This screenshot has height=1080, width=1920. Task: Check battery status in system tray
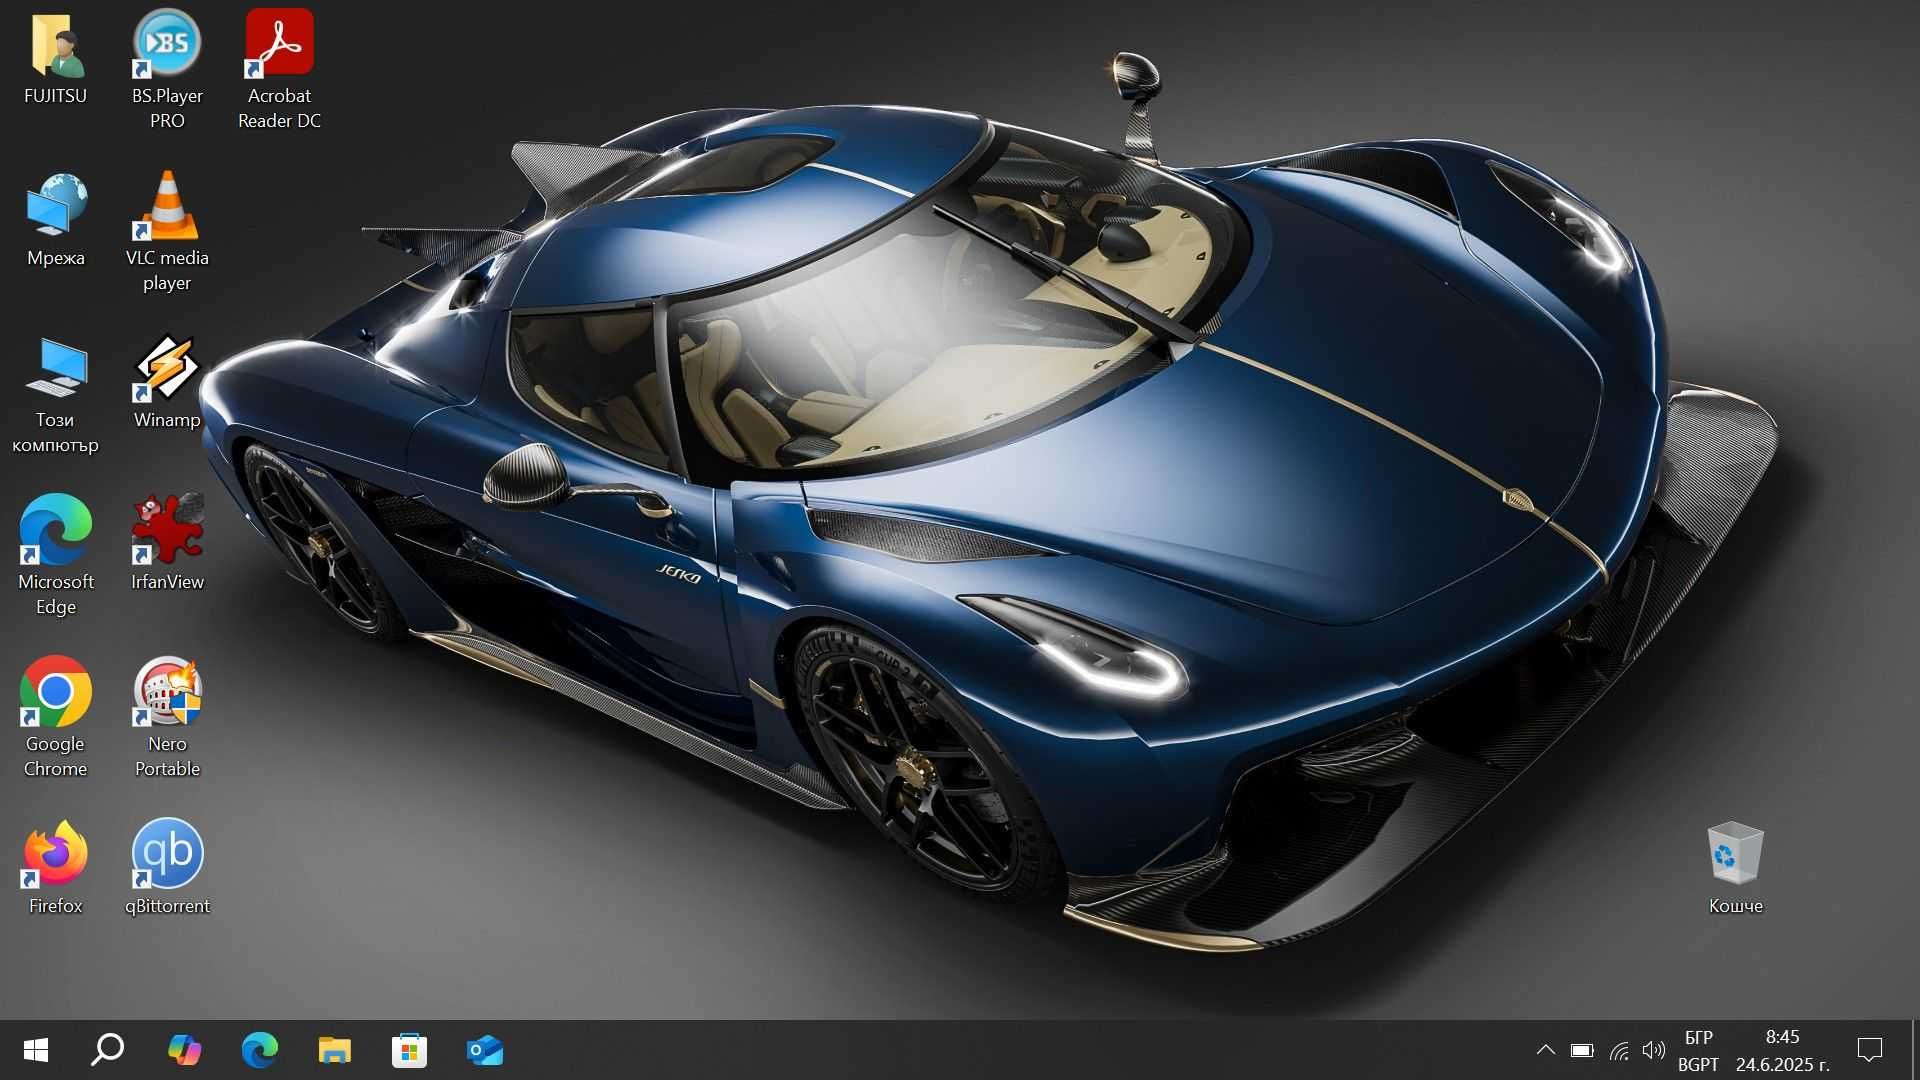[1582, 1050]
